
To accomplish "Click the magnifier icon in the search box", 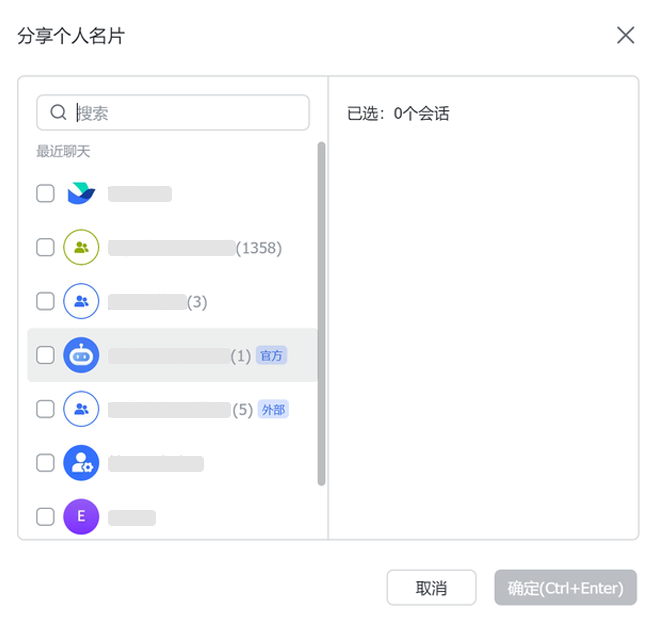I will click(x=58, y=112).
